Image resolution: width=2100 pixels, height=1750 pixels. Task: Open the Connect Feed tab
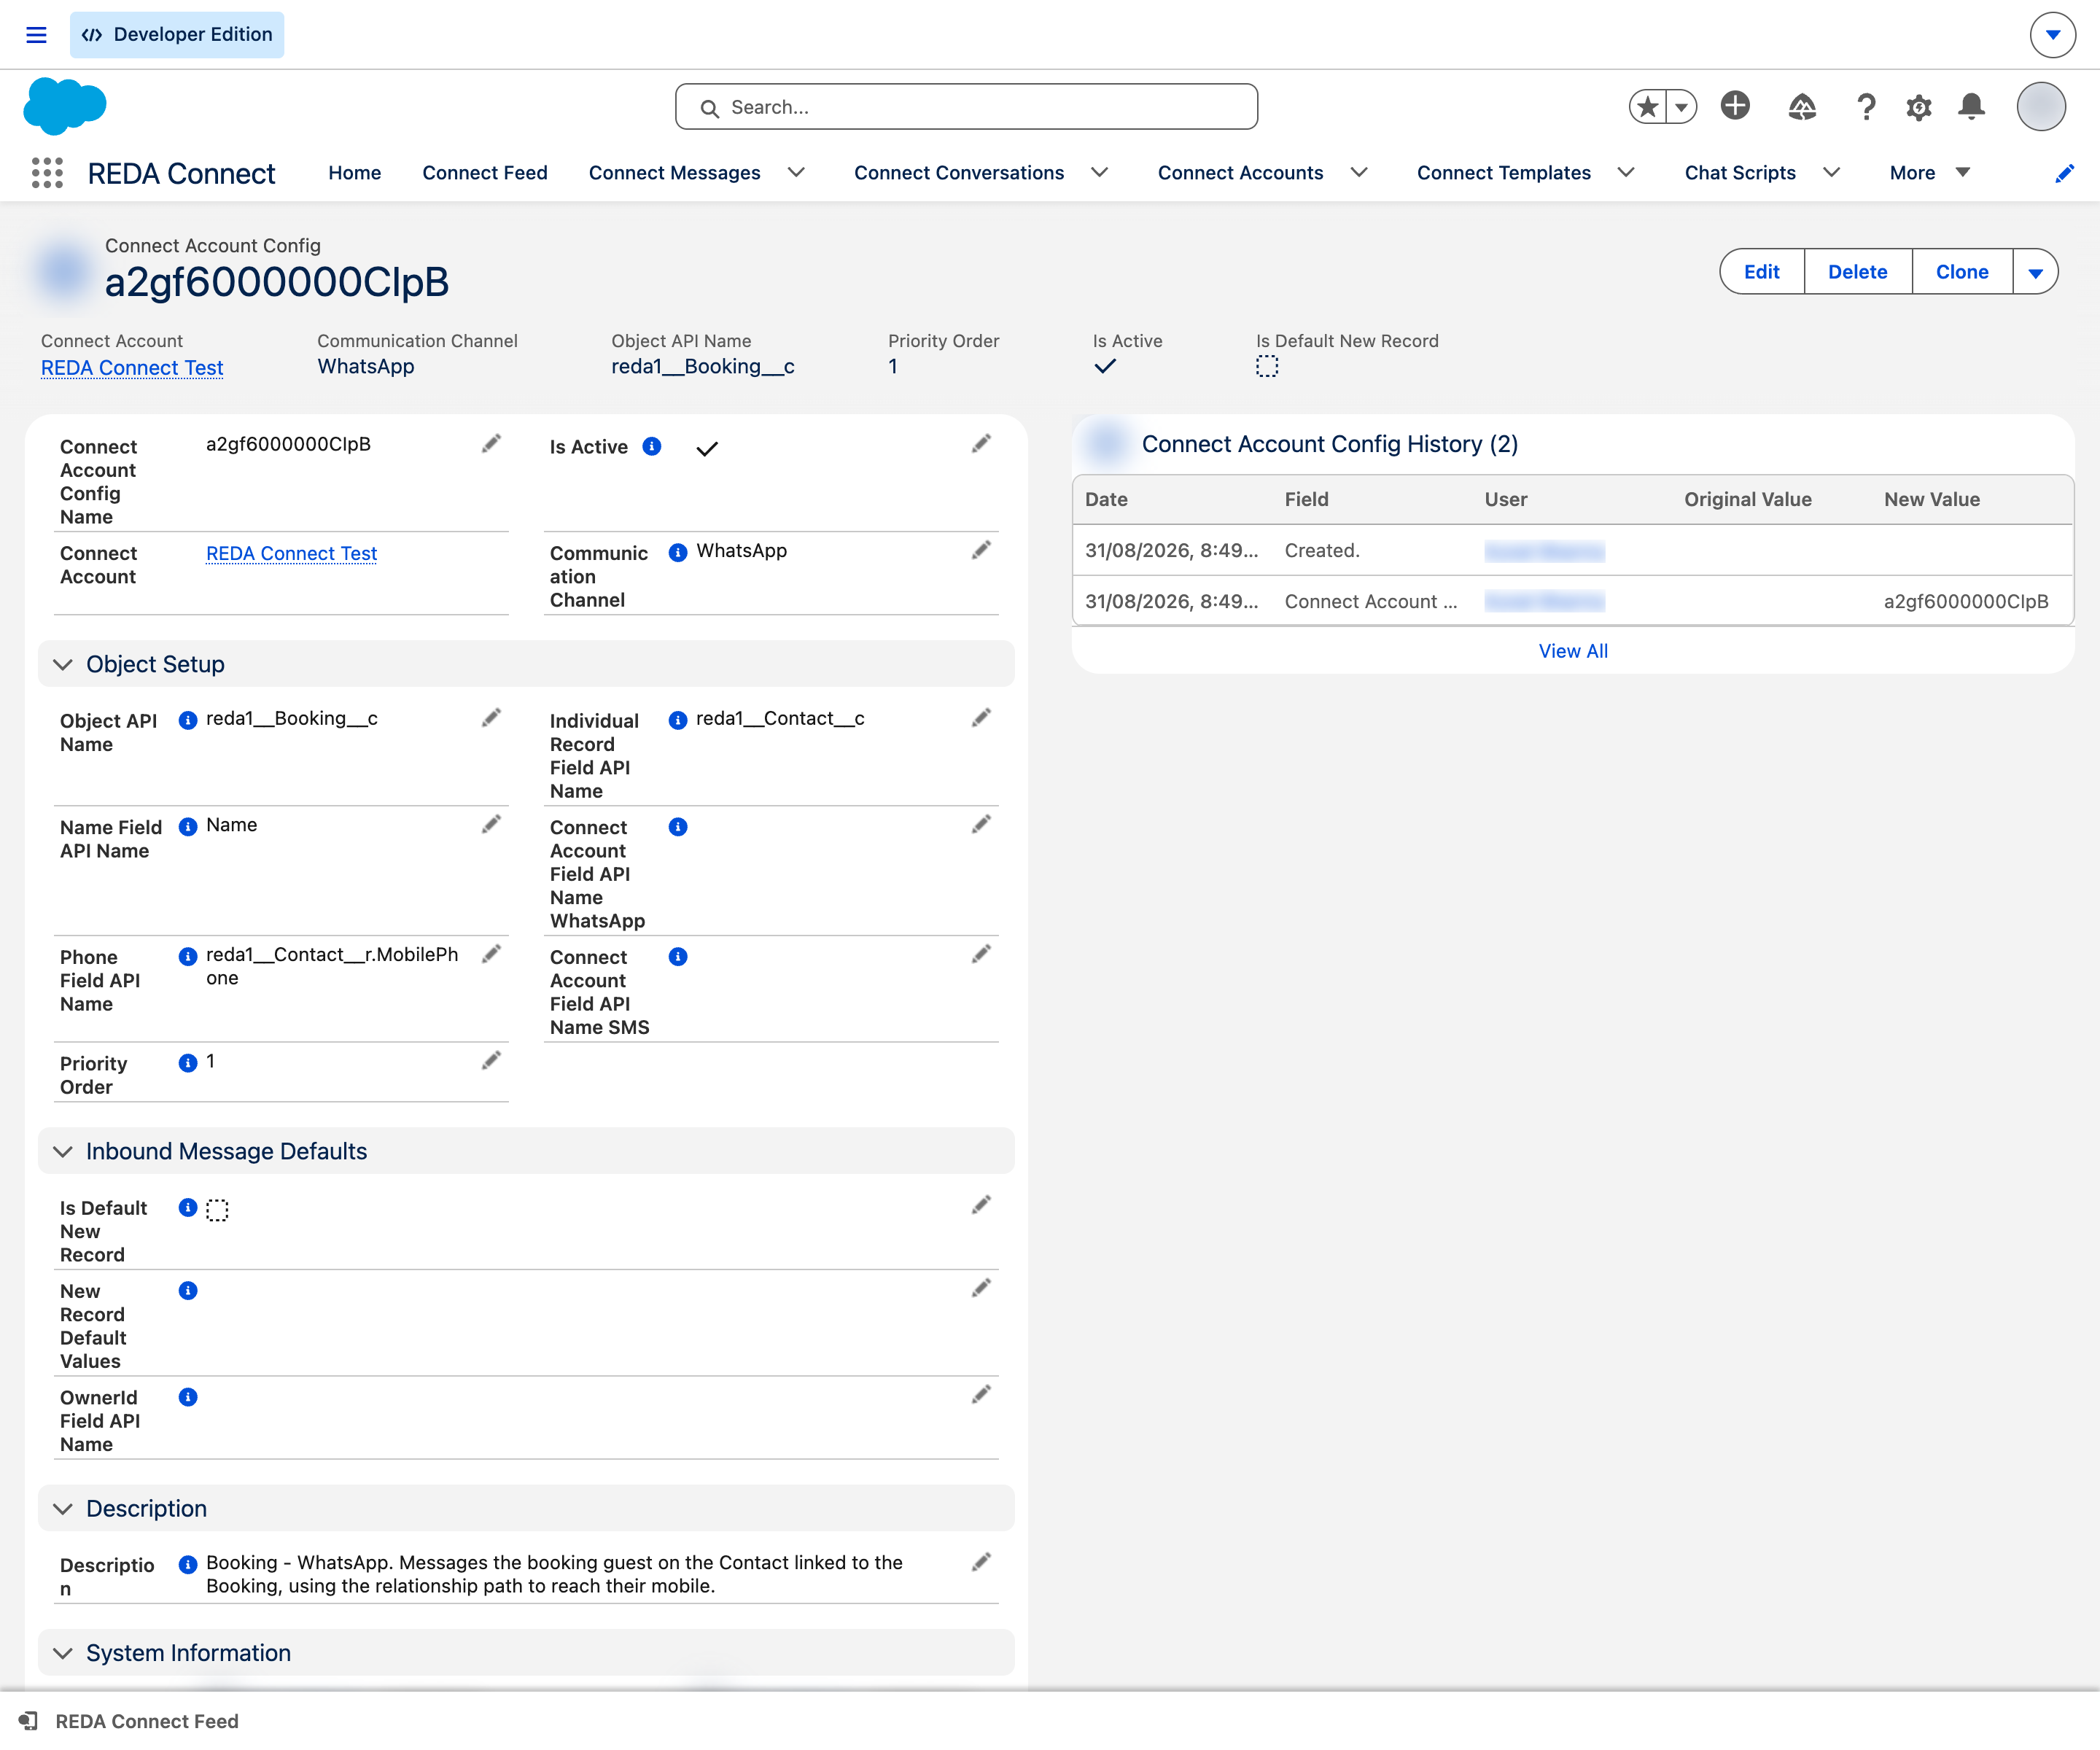click(x=485, y=173)
